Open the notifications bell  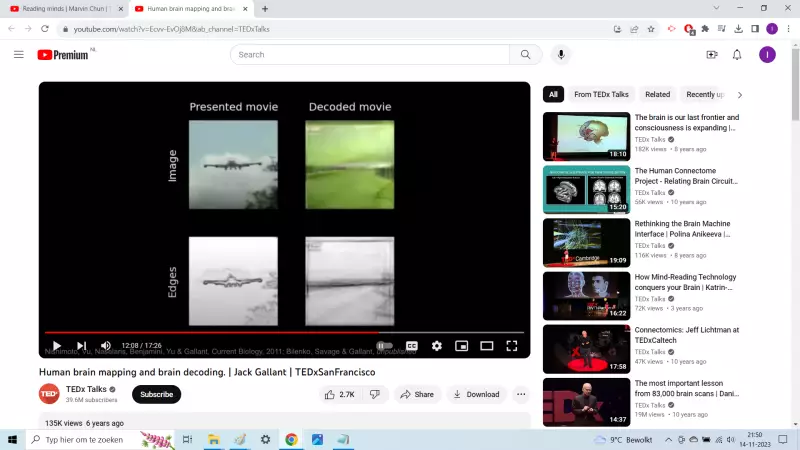coord(737,54)
